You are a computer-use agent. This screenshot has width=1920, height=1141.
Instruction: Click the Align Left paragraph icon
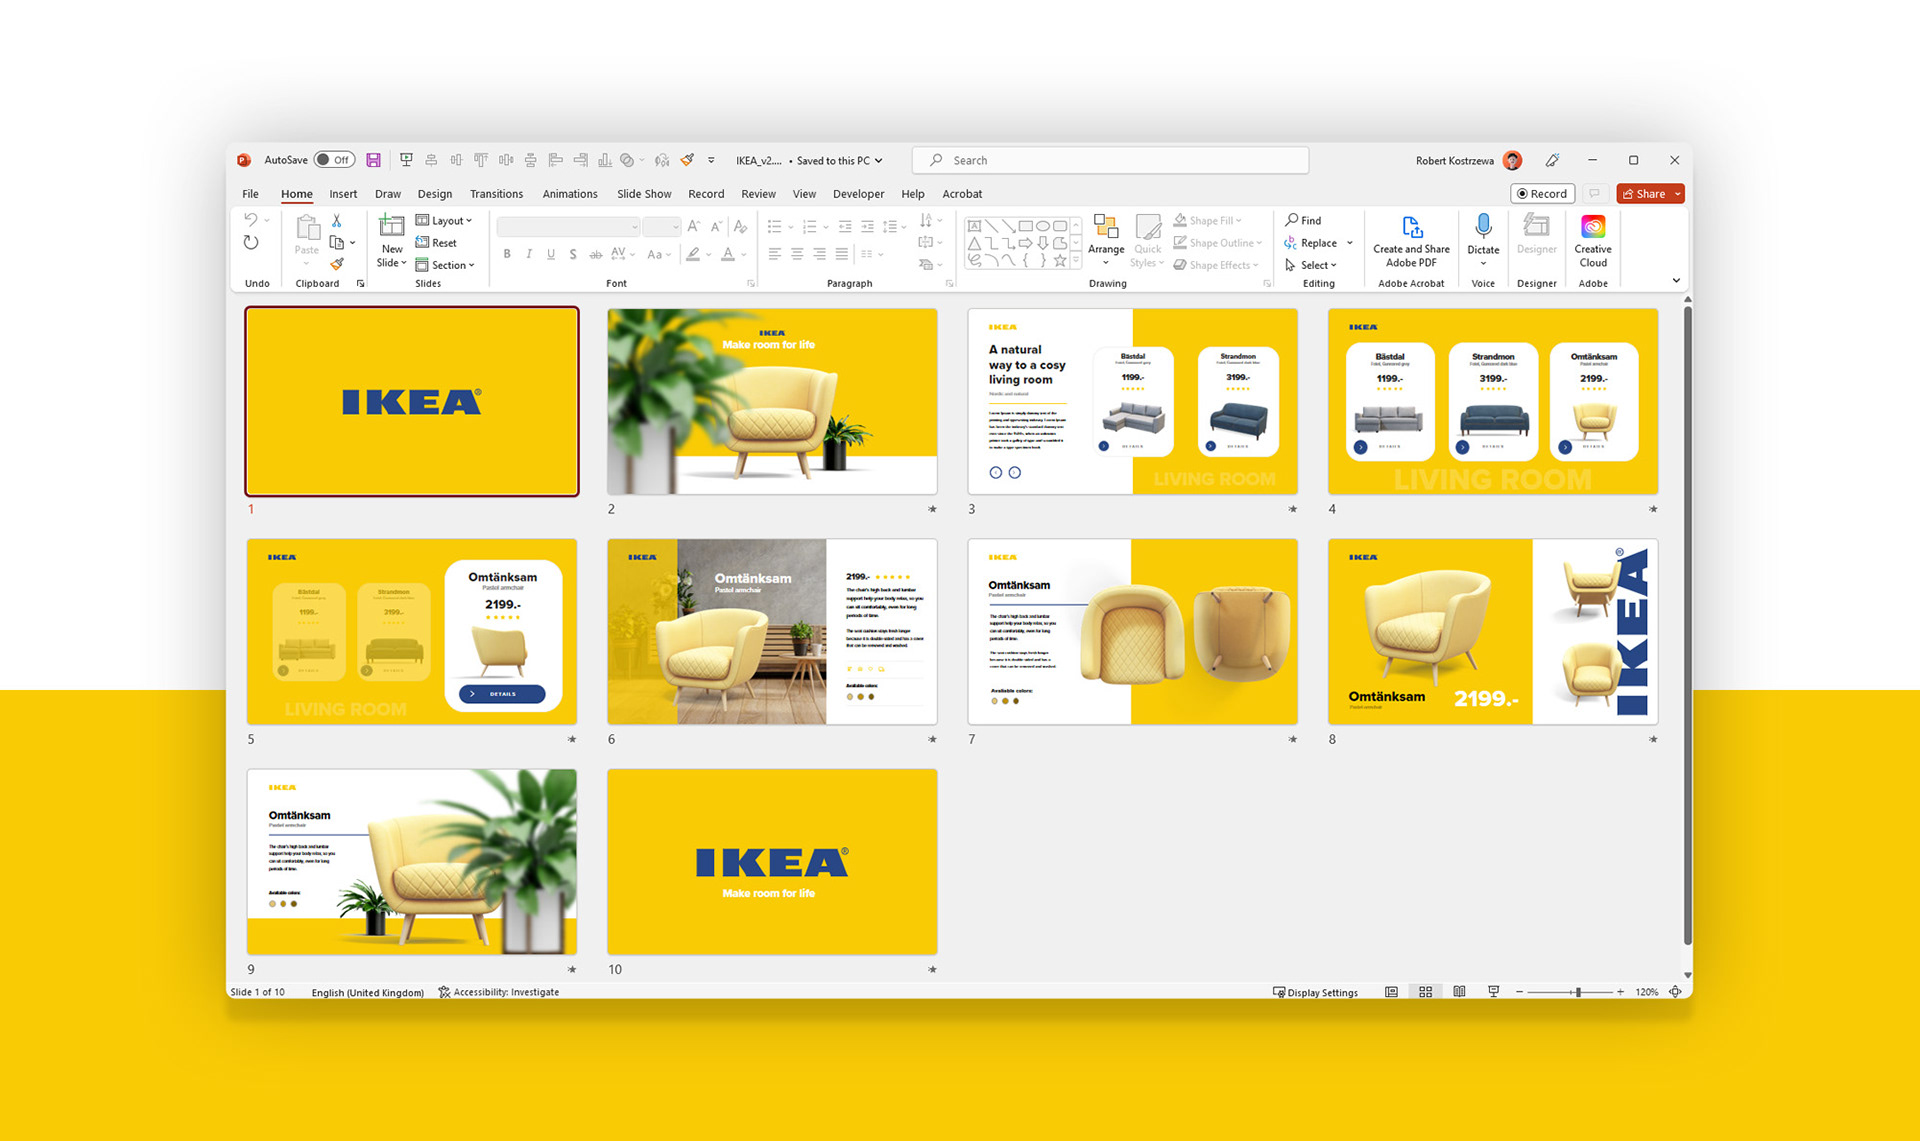(775, 254)
